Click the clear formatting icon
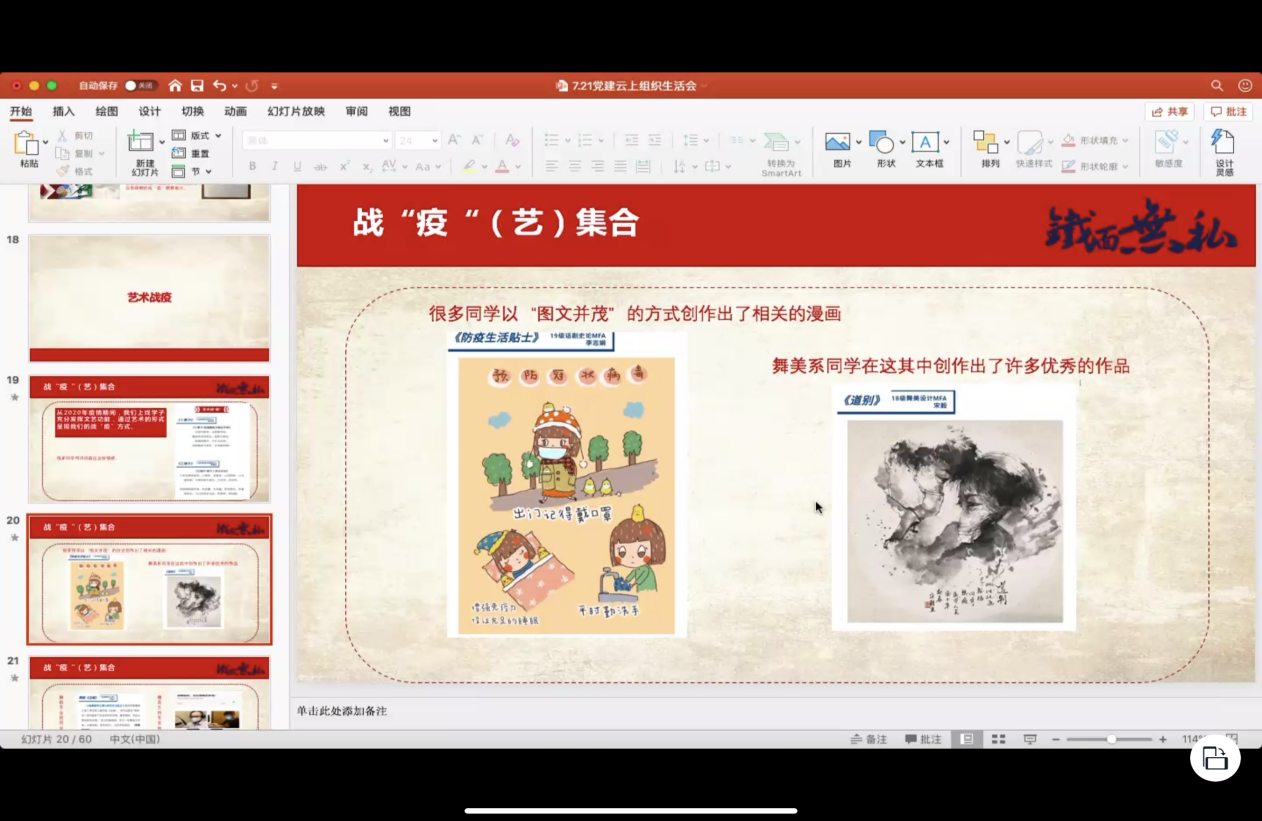This screenshot has width=1262, height=821. 512,140
